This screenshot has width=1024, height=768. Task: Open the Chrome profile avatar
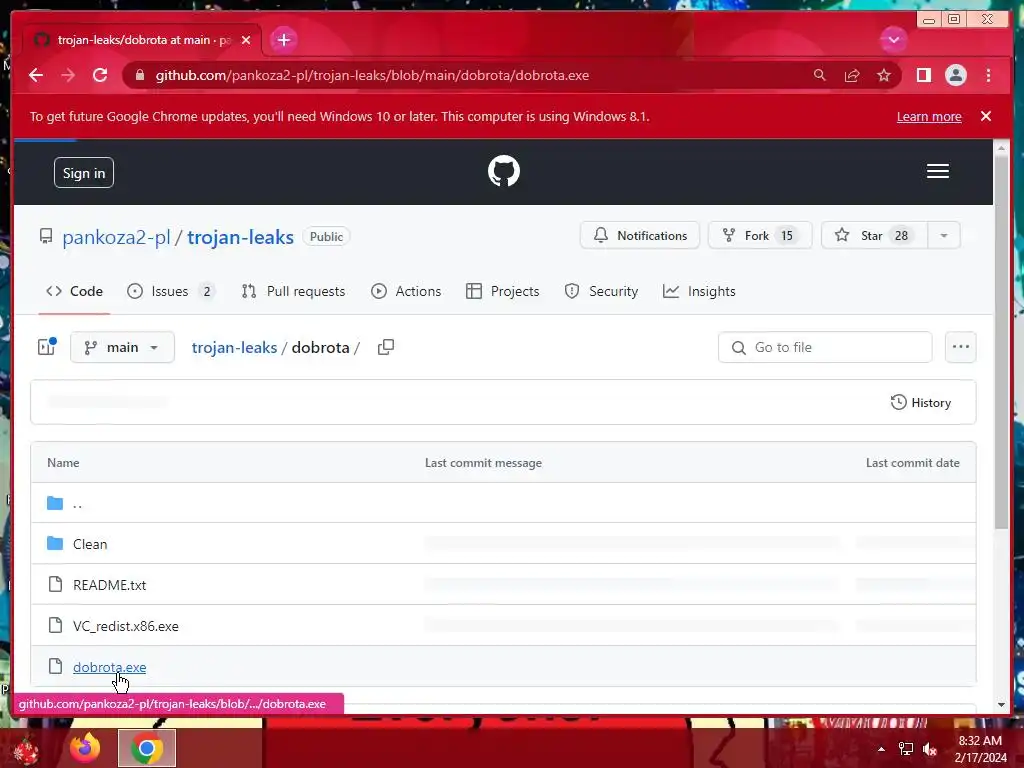tap(955, 75)
